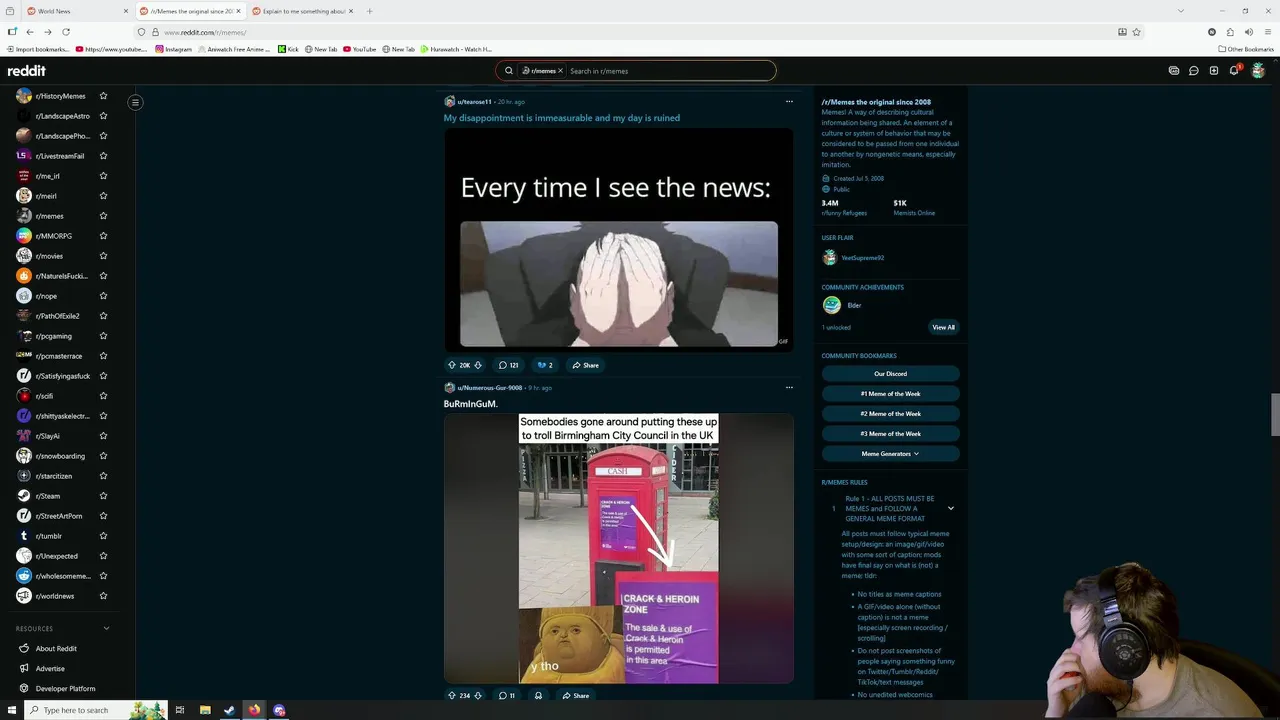Open comments on the post with 121 comments
Viewport: 1280px width, 720px height.
tap(508, 365)
